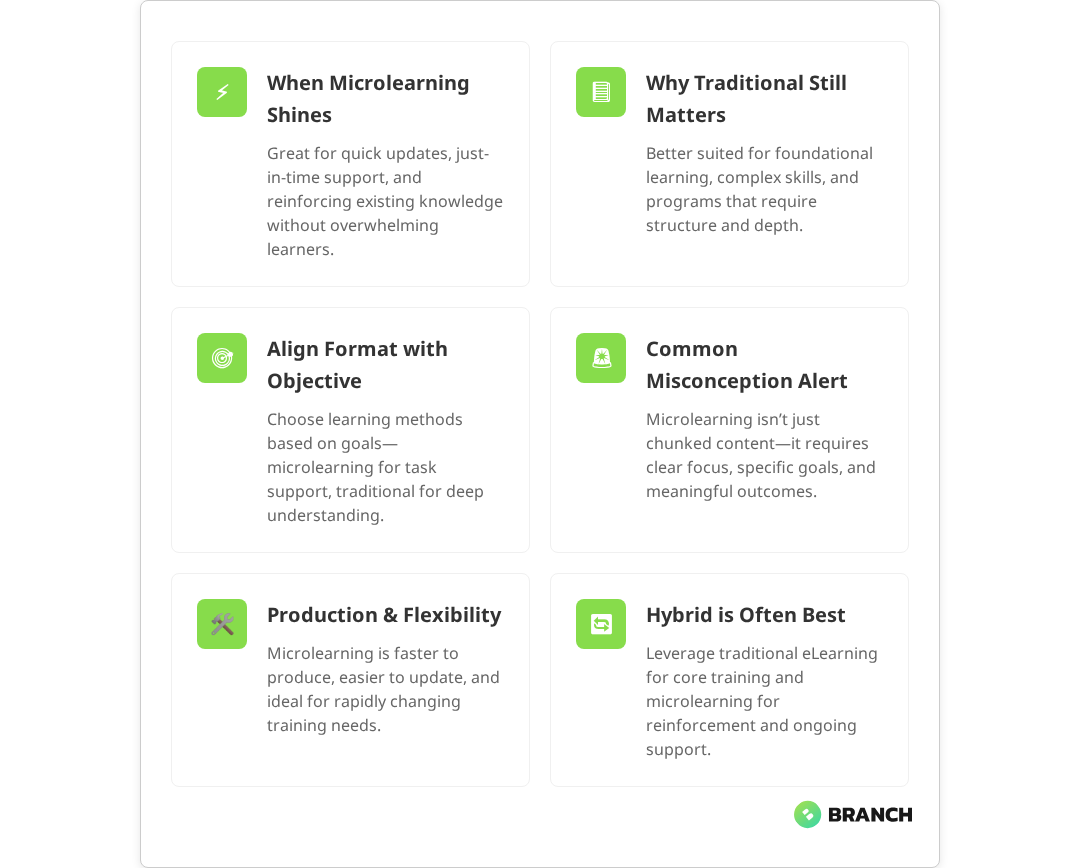Click 'Hybrid is Often Best' title
This screenshot has height=868, width=1080.
(745, 615)
